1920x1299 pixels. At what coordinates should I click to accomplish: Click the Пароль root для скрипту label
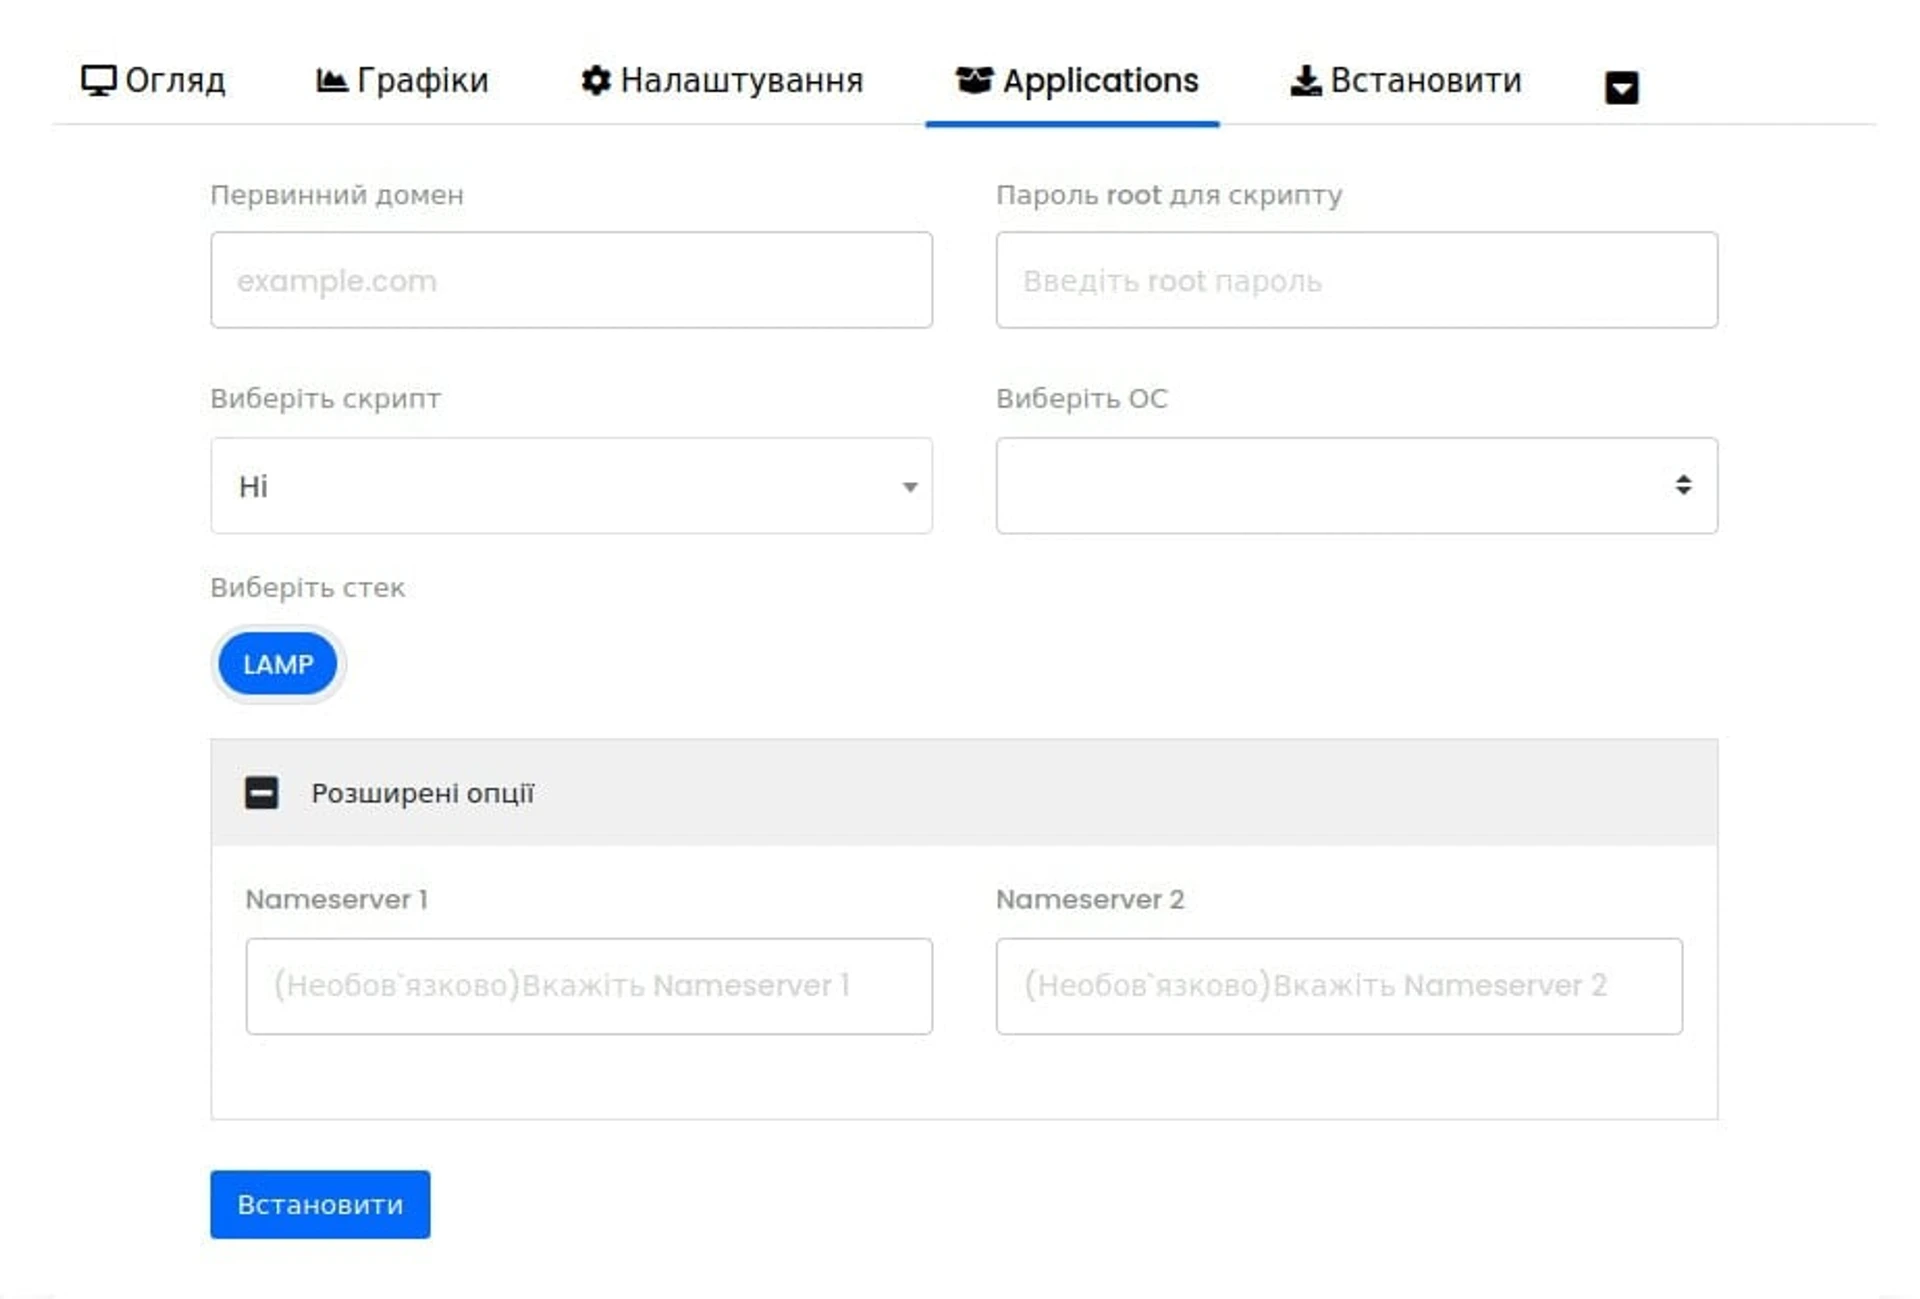pos(1169,195)
